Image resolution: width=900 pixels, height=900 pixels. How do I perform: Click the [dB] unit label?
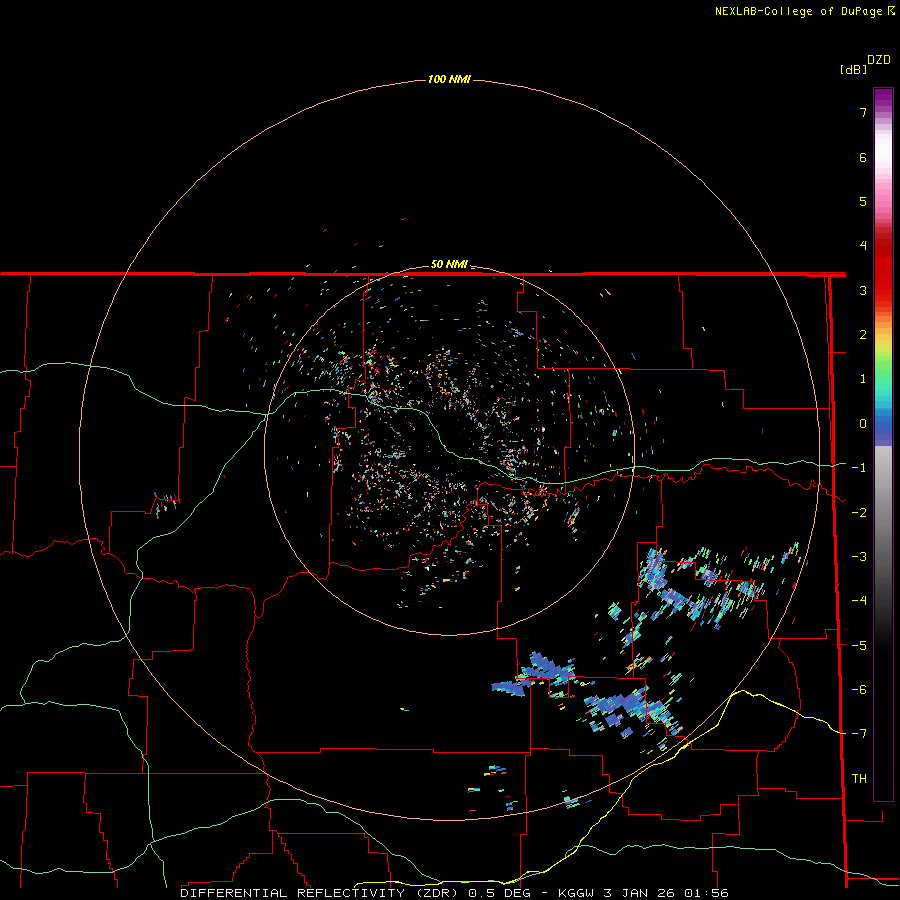(854, 70)
